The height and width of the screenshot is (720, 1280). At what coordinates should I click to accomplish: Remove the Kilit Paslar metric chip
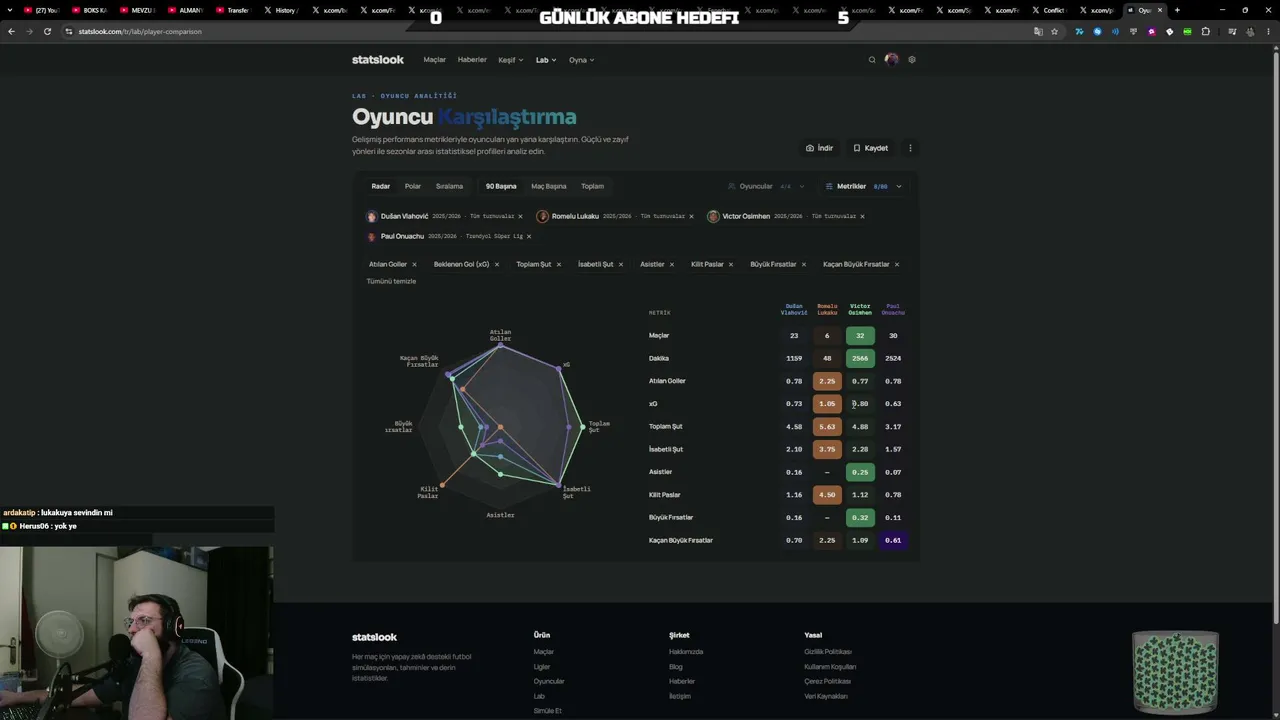pos(730,264)
